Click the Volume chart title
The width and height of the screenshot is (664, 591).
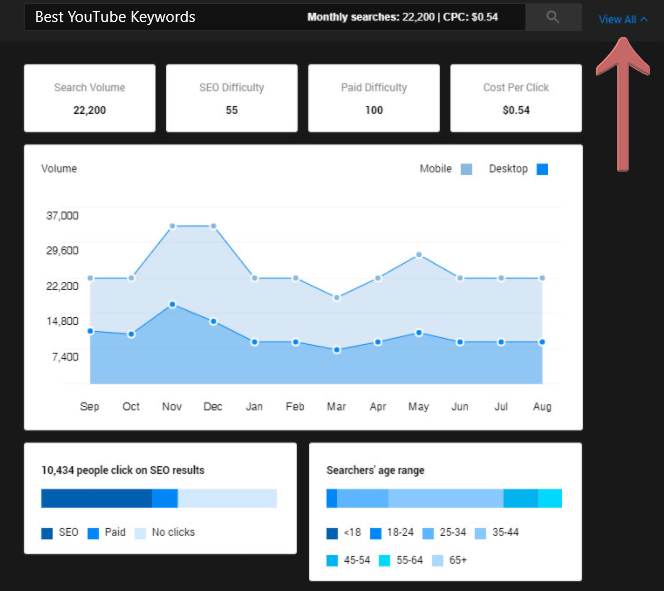click(x=59, y=168)
